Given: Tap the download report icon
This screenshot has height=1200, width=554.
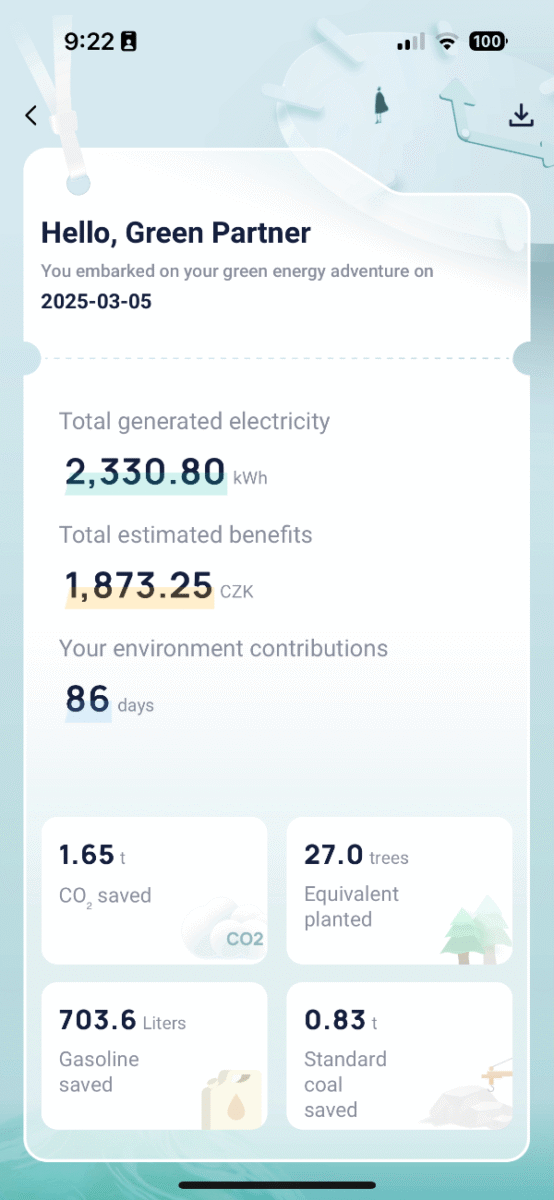Looking at the screenshot, I should 520,115.
